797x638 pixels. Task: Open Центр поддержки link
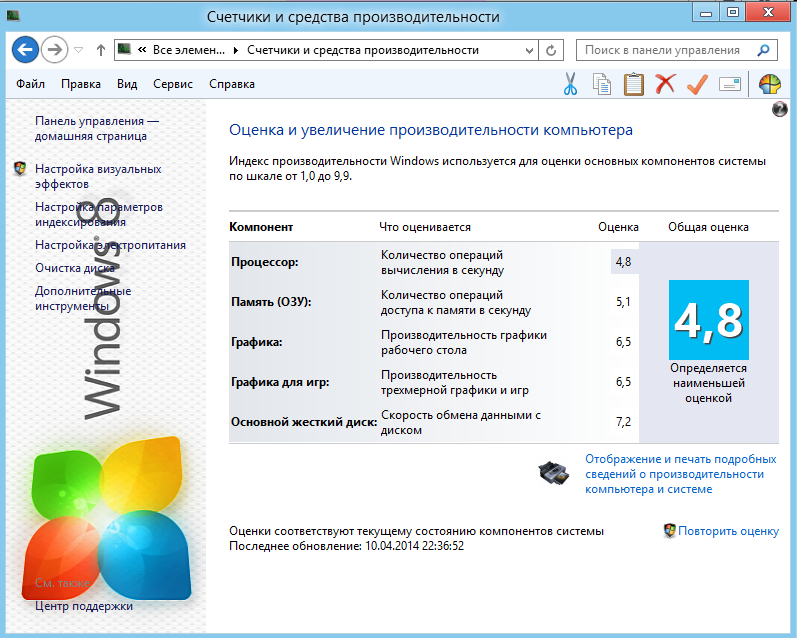[84, 606]
